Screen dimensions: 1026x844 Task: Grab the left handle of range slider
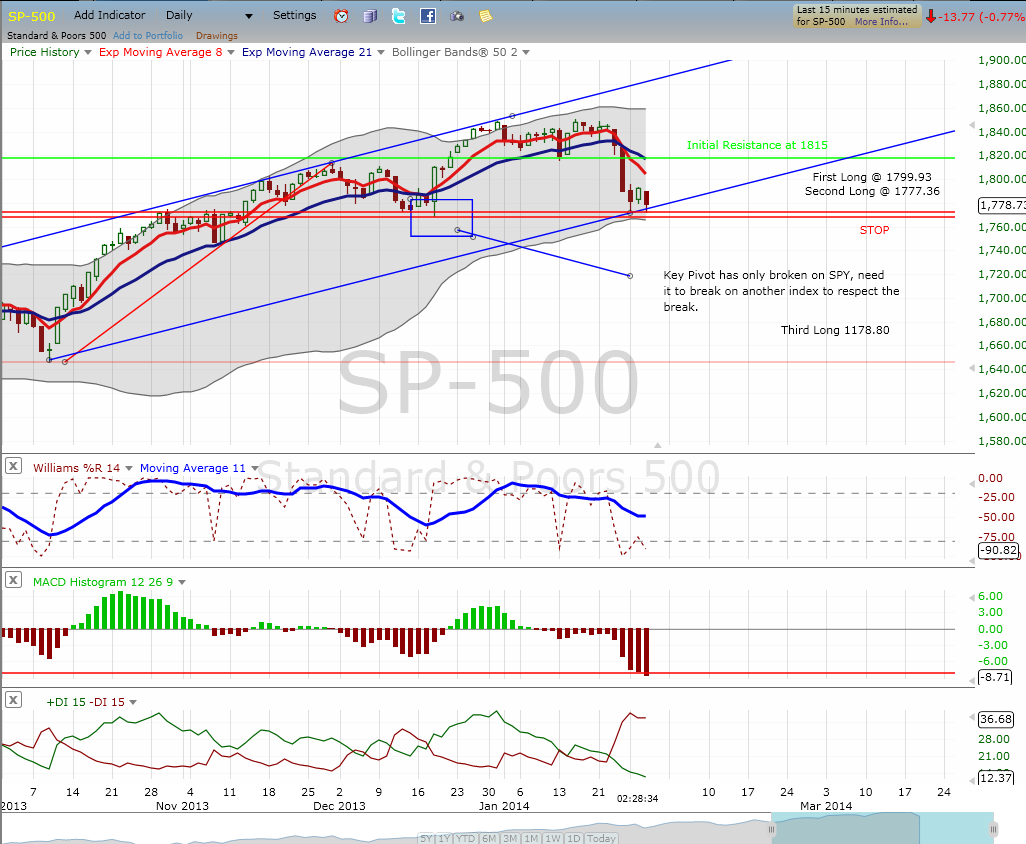[771, 830]
